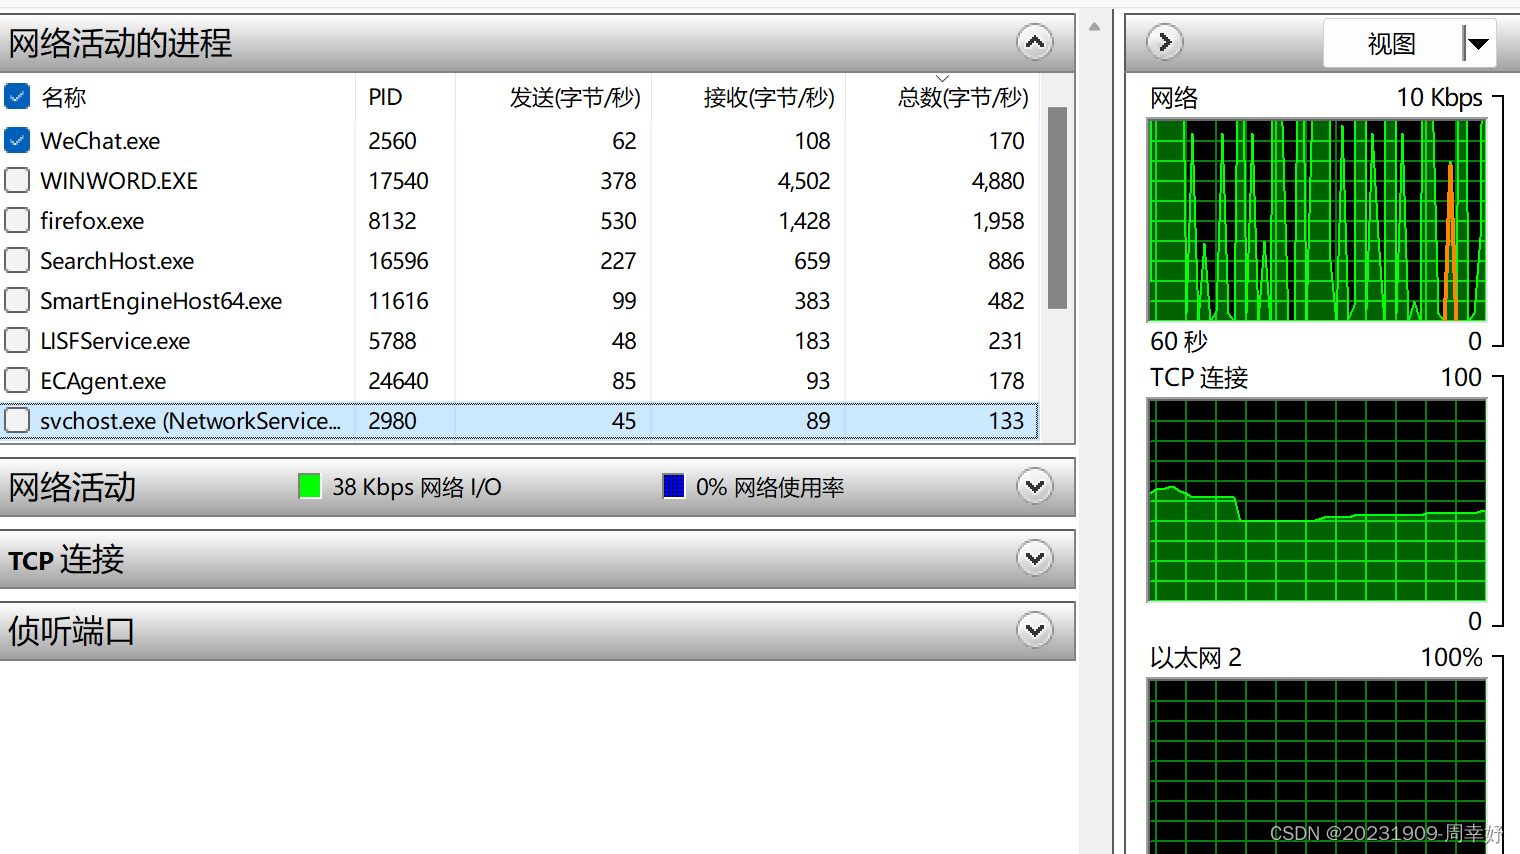Screen dimensions: 1520x854
Task: Select the WeChat.exe process name
Action: click(x=100, y=141)
